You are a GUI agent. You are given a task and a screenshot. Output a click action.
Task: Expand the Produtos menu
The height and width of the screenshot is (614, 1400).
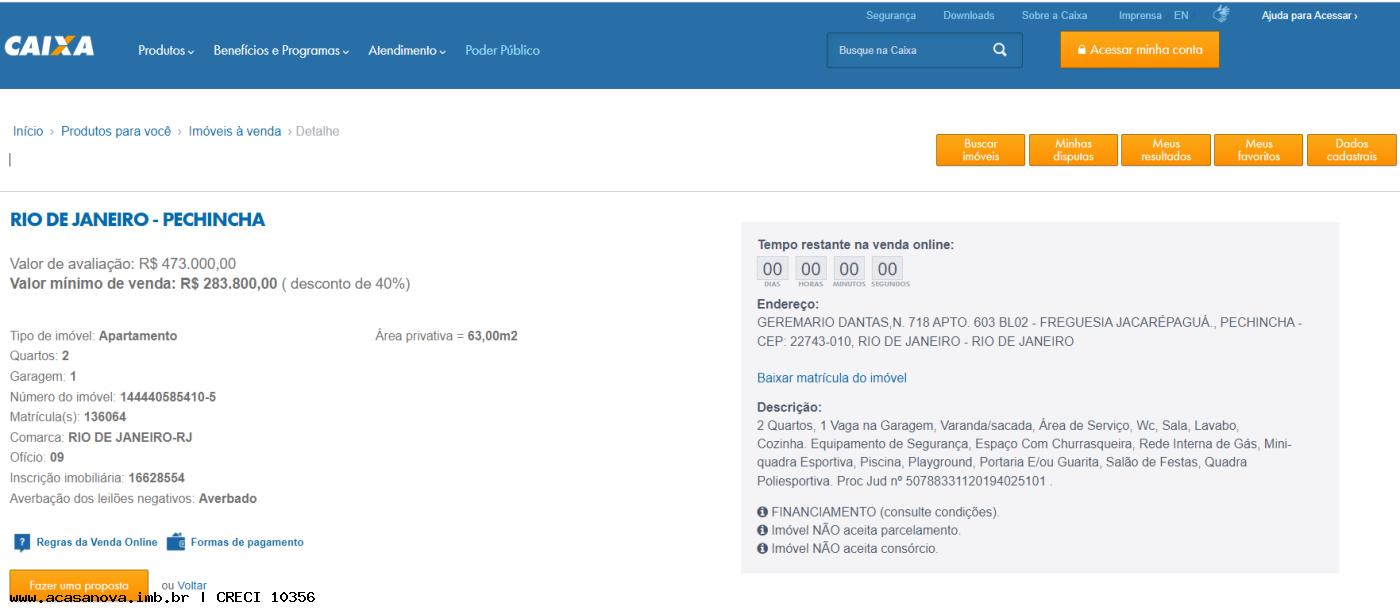pos(166,51)
